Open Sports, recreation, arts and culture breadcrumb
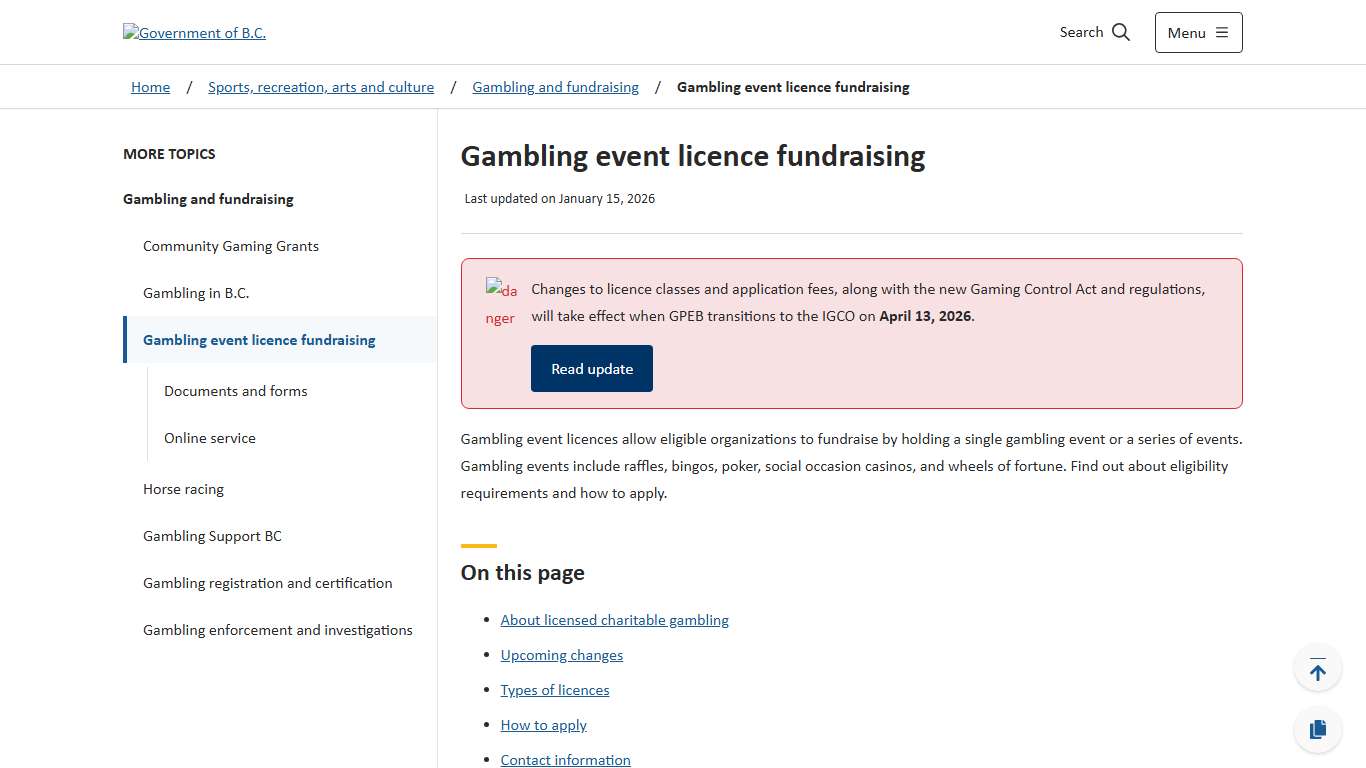 pyautogui.click(x=321, y=87)
